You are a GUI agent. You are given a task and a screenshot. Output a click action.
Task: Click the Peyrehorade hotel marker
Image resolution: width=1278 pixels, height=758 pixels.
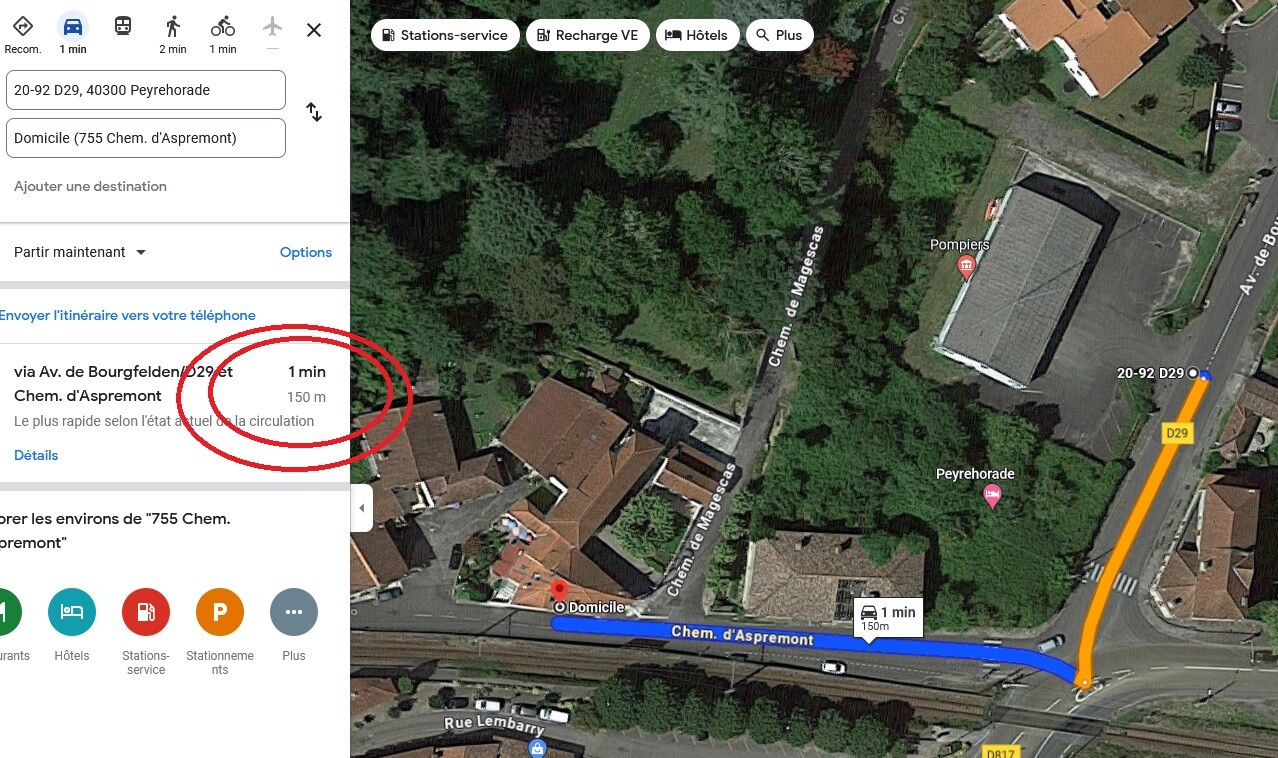992,496
